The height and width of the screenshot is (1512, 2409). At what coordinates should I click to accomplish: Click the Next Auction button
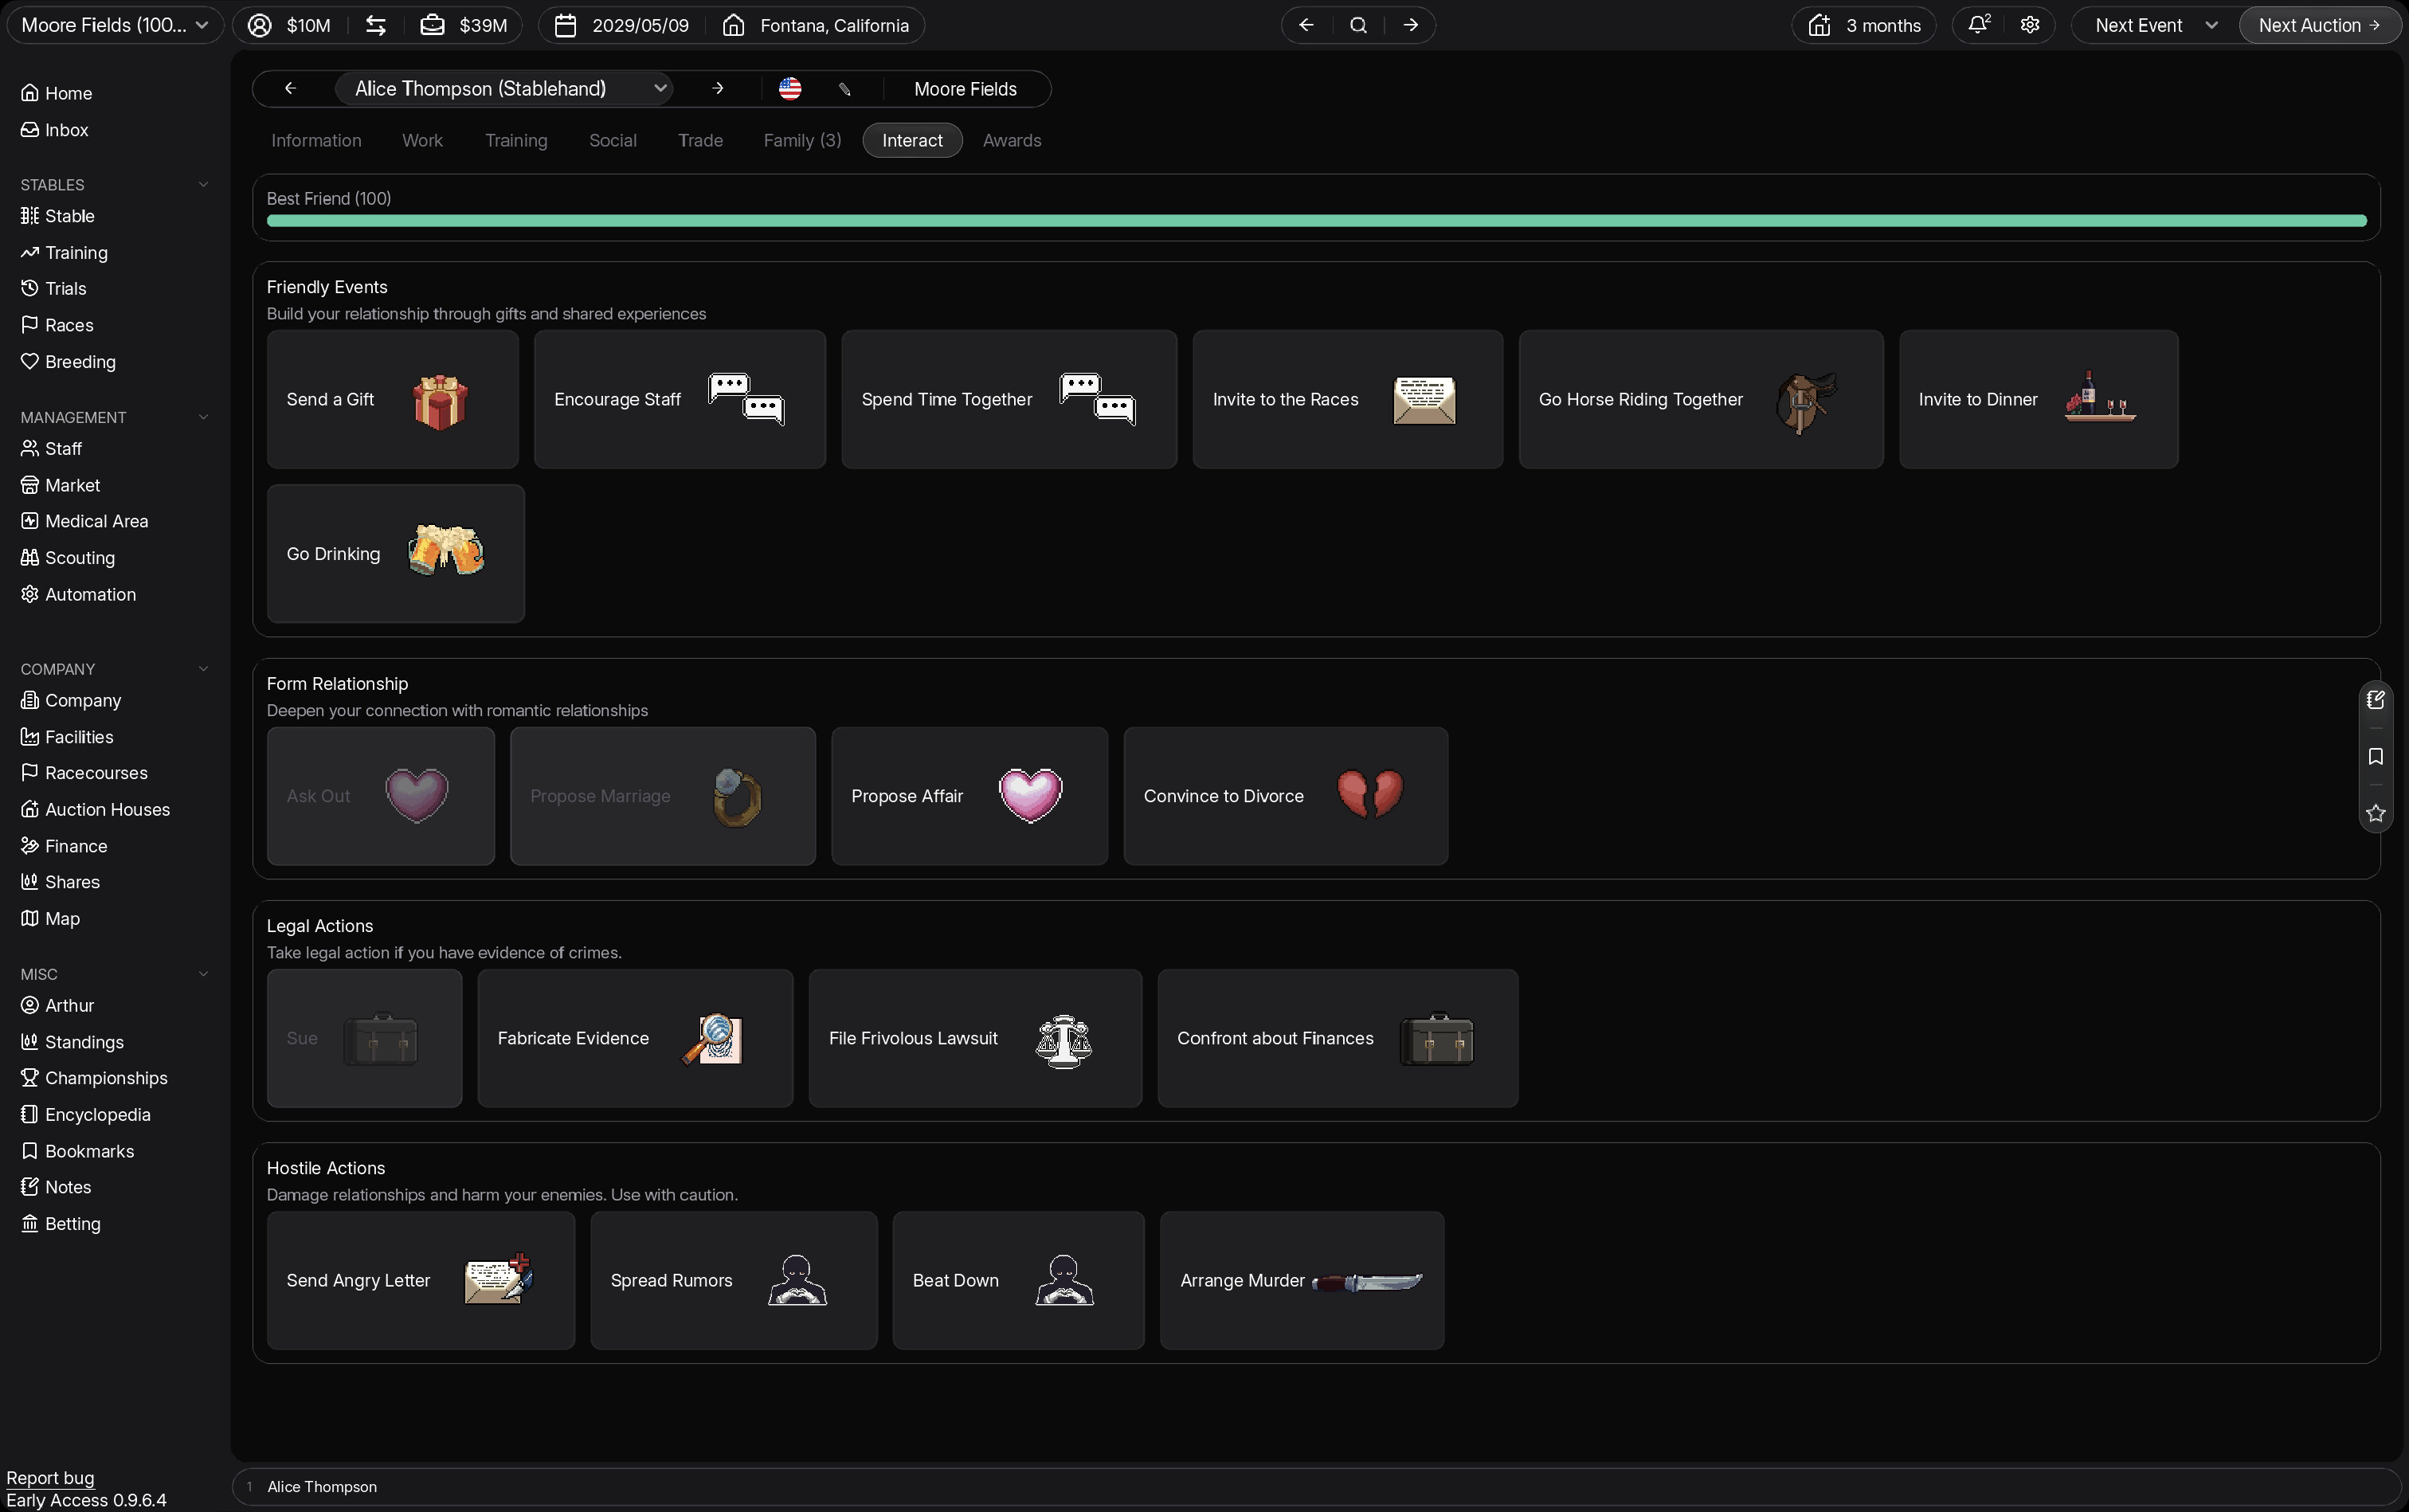(2319, 25)
